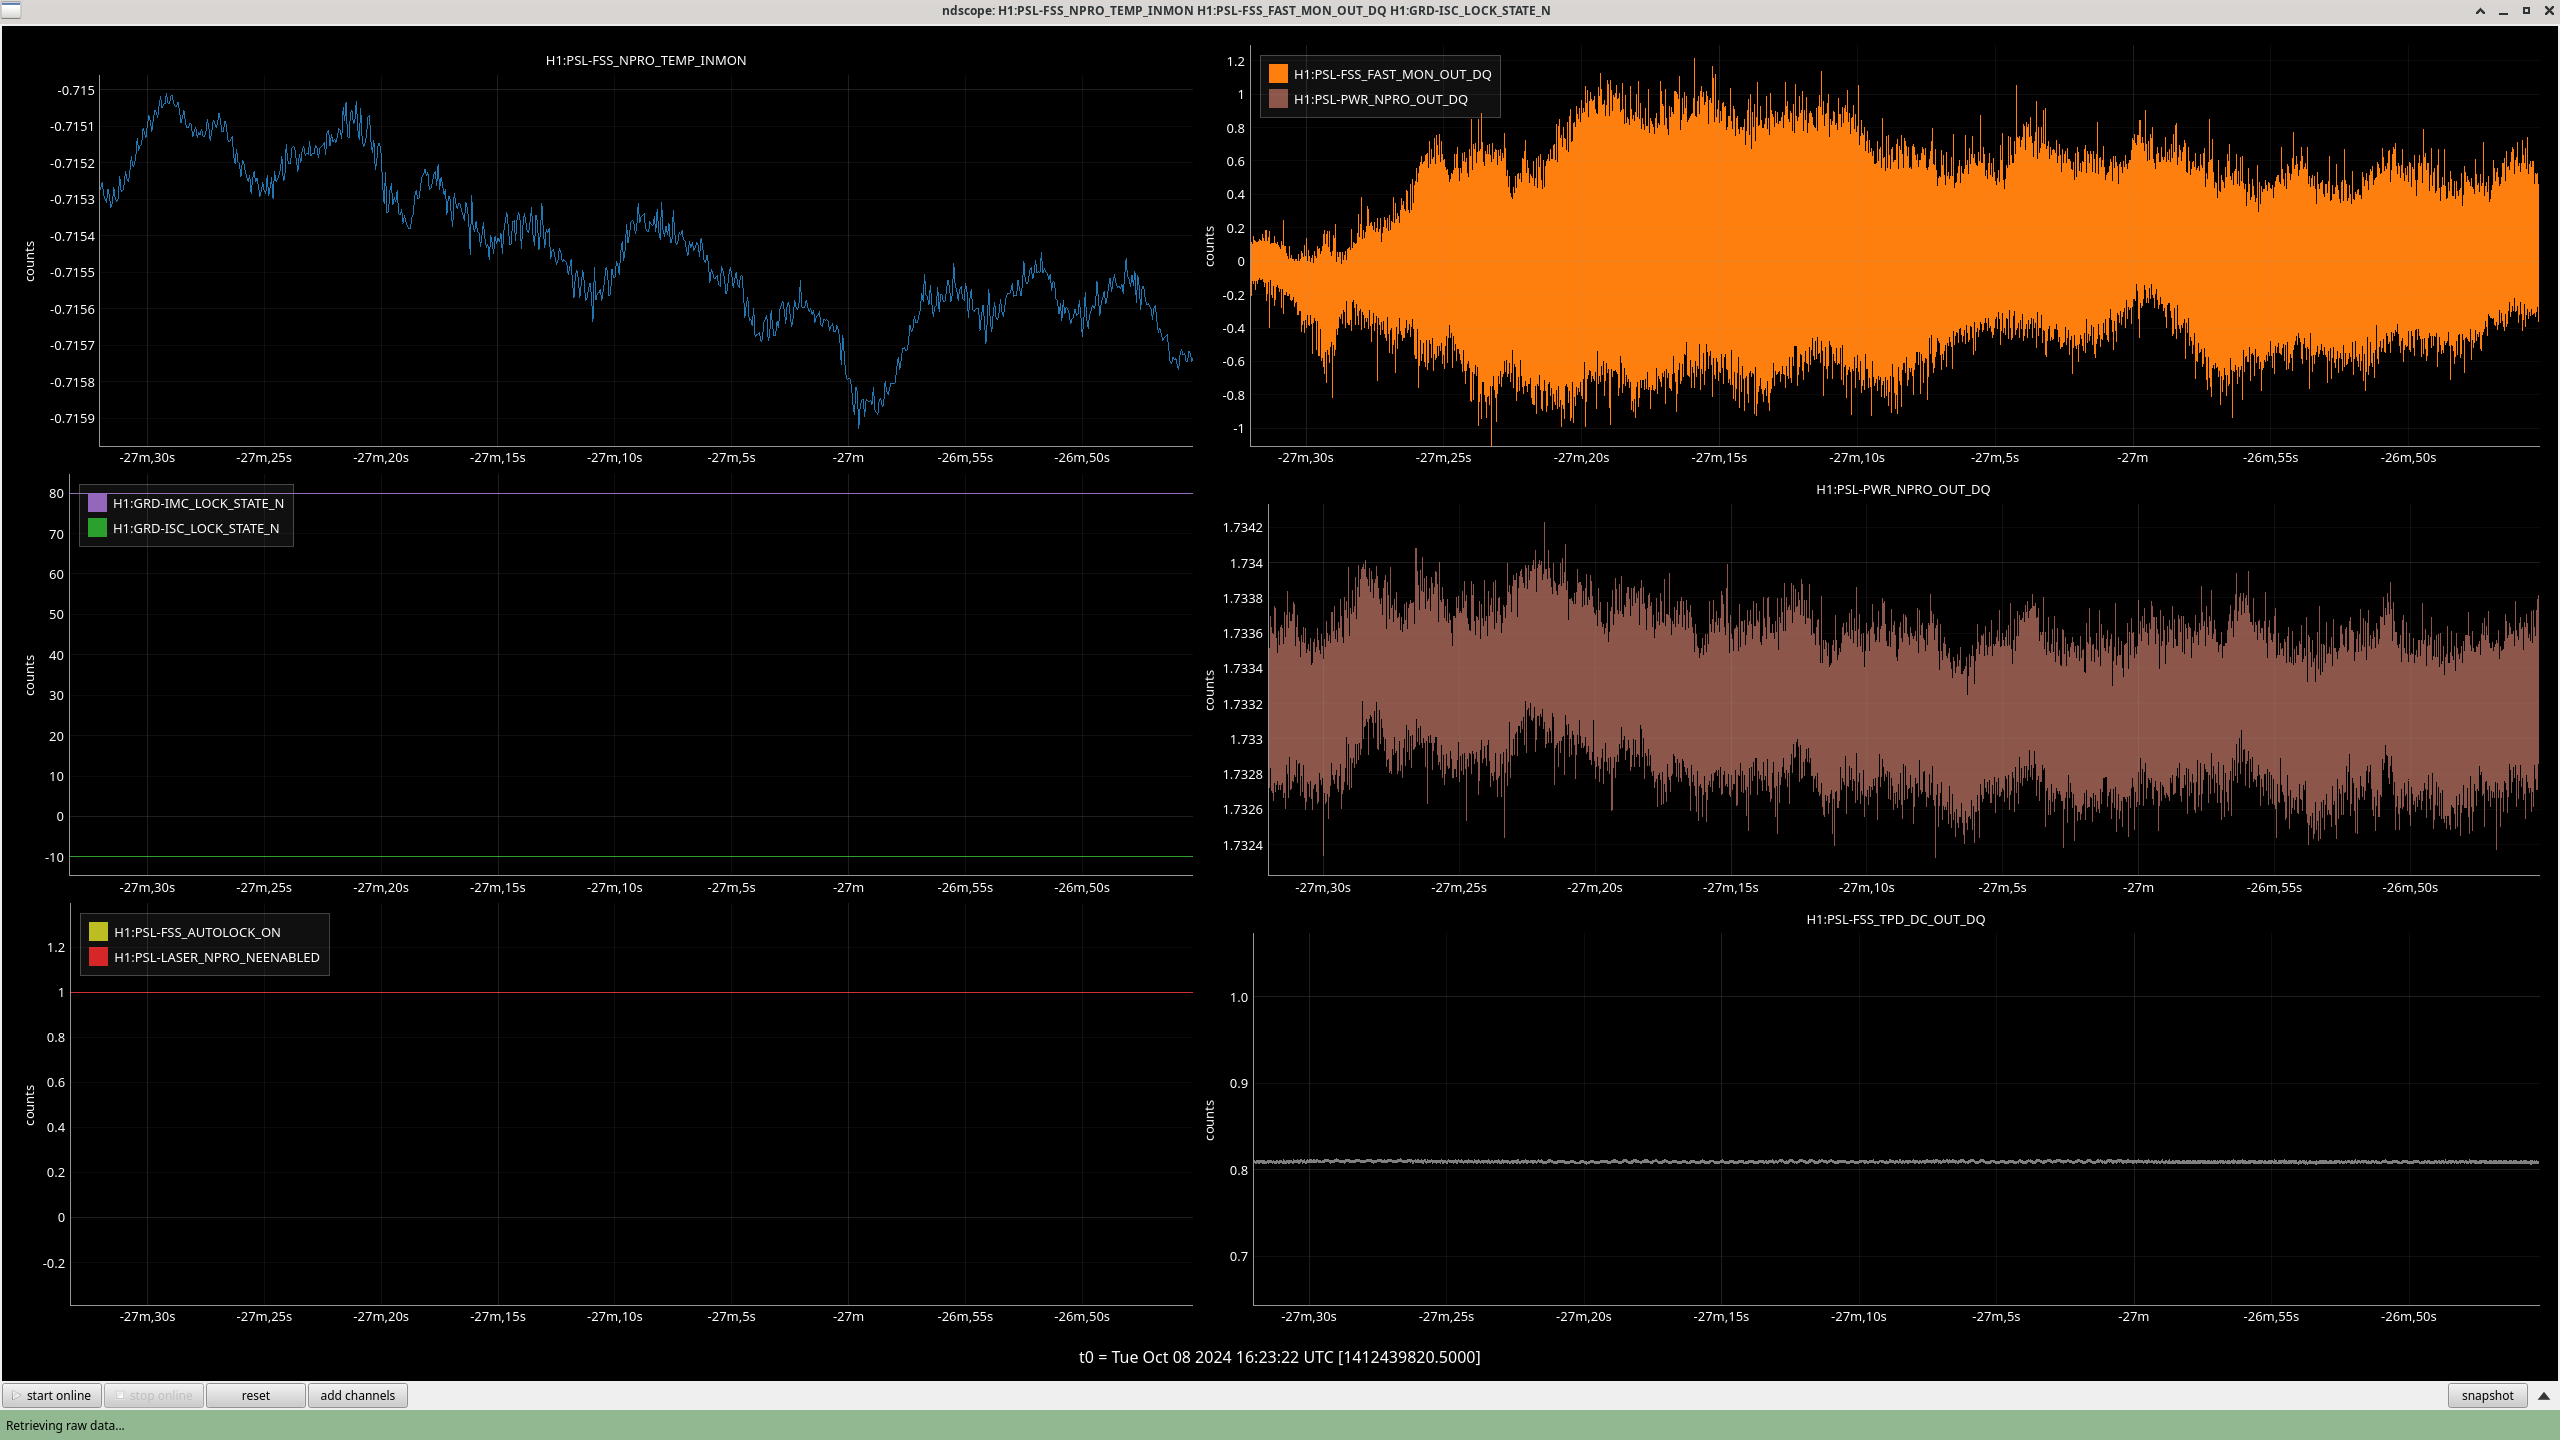Click red NPRO_NEENABLED legend swatch
Viewport: 2560px width, 1440px height.
(x=98, y=957)
